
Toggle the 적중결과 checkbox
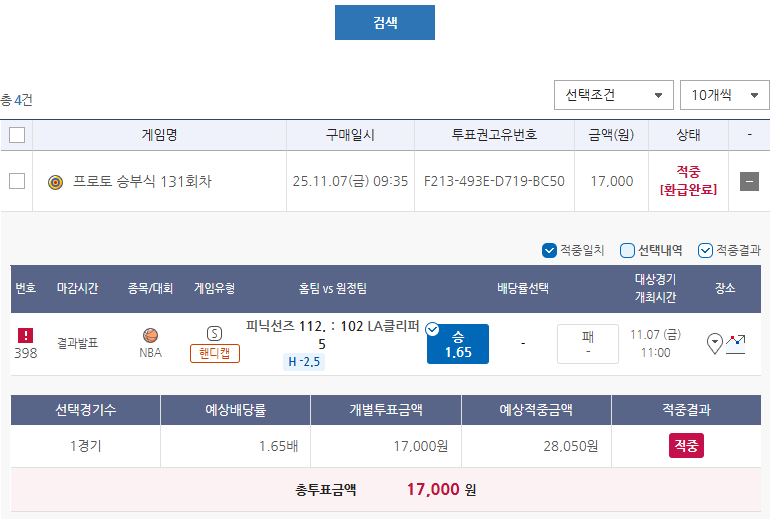pyautogui.click(x=705, y=250)
